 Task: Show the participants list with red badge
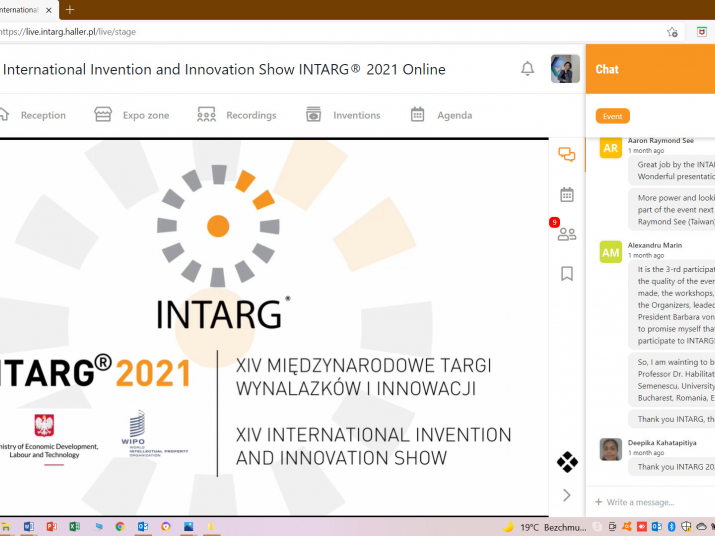pos(566,234)
